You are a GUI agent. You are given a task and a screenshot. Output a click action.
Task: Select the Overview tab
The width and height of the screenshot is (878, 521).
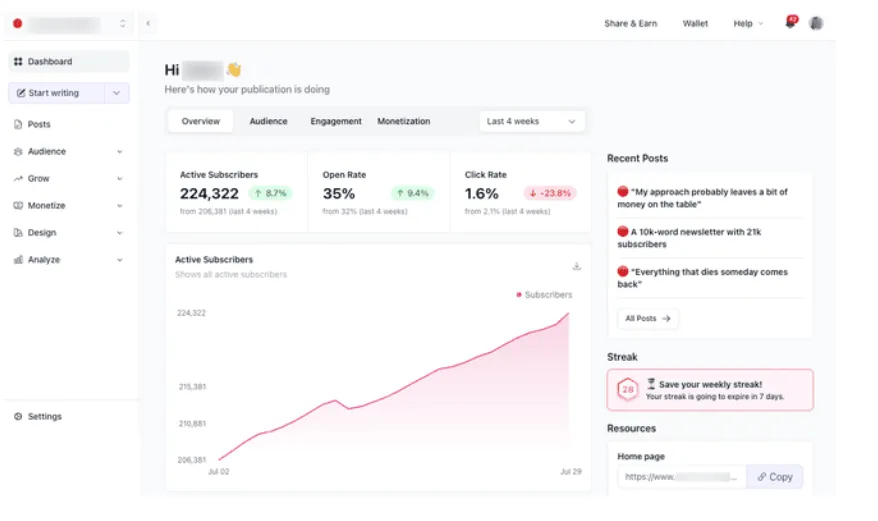pyautogui.click(x=200, y=121)
